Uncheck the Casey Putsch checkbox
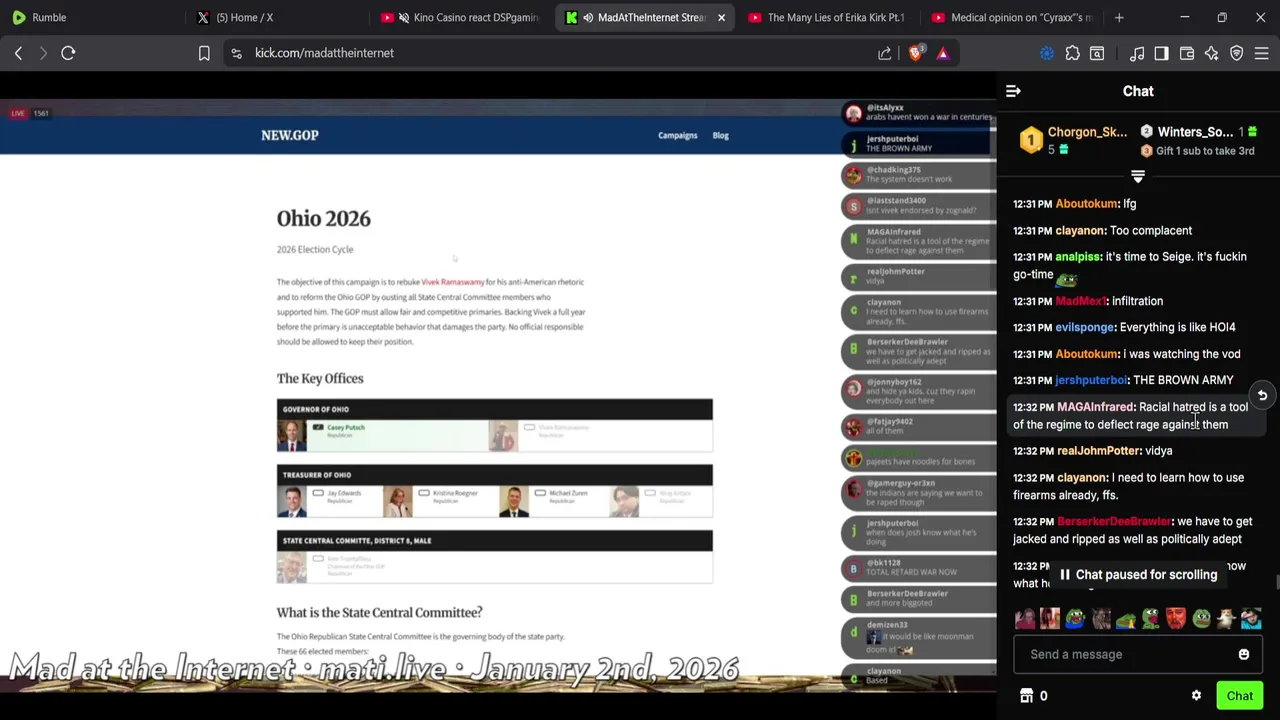 [x=318, y=427]
